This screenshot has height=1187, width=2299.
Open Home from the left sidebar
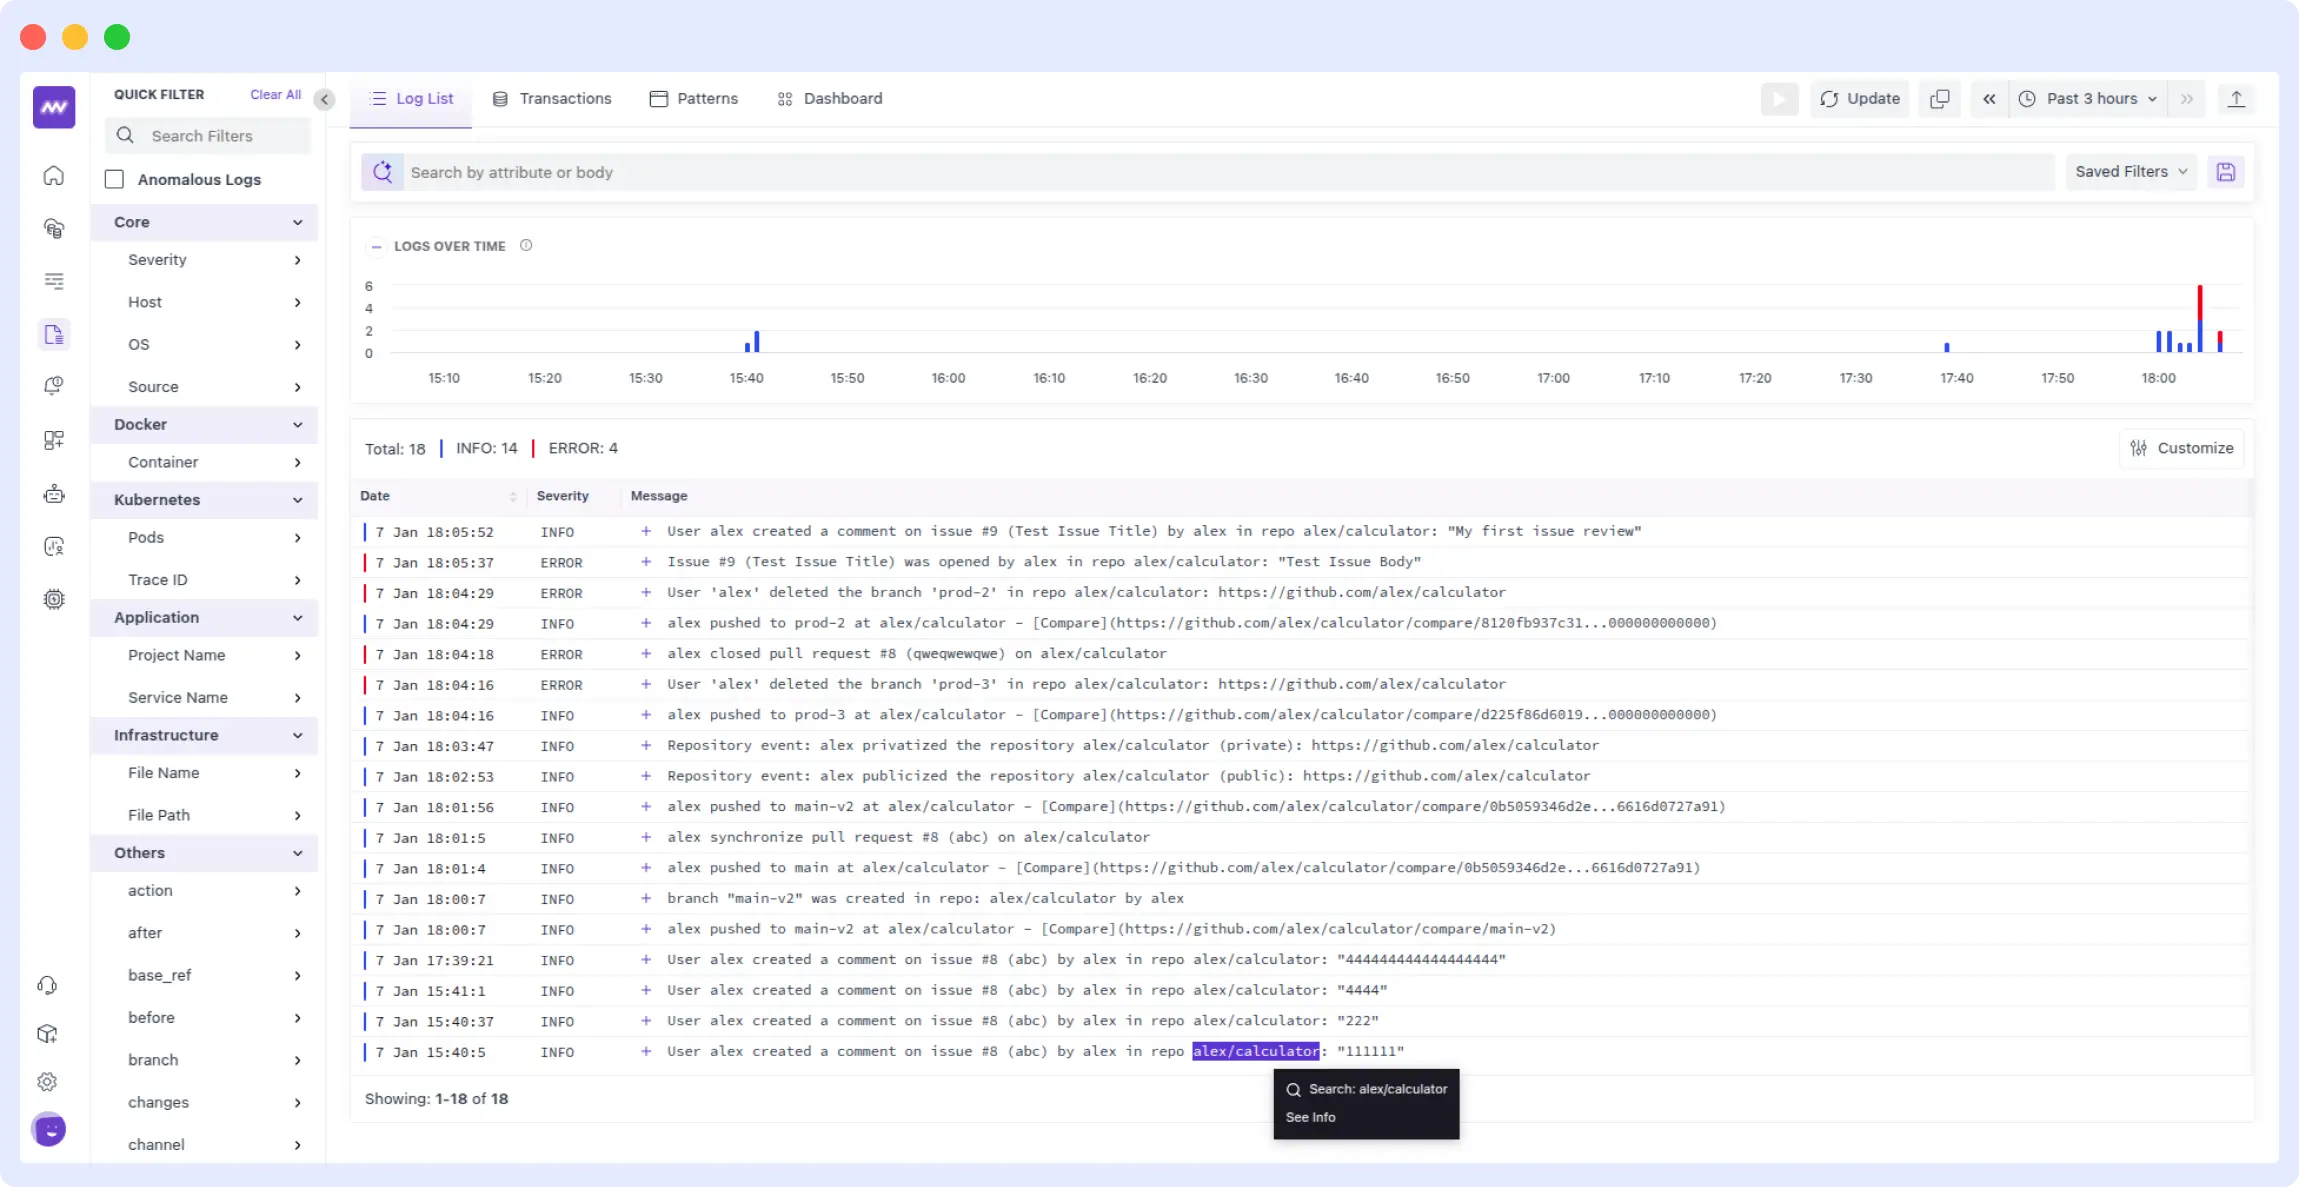coord(54,175)
